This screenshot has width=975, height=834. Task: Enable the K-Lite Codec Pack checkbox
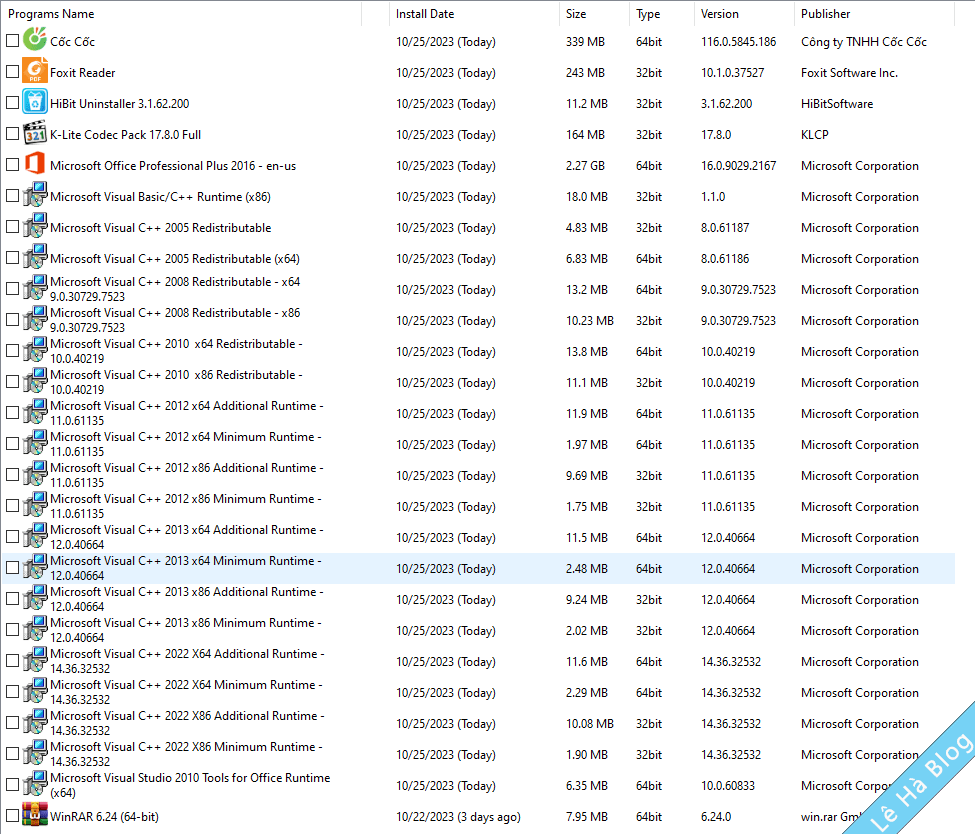(12, 134)
